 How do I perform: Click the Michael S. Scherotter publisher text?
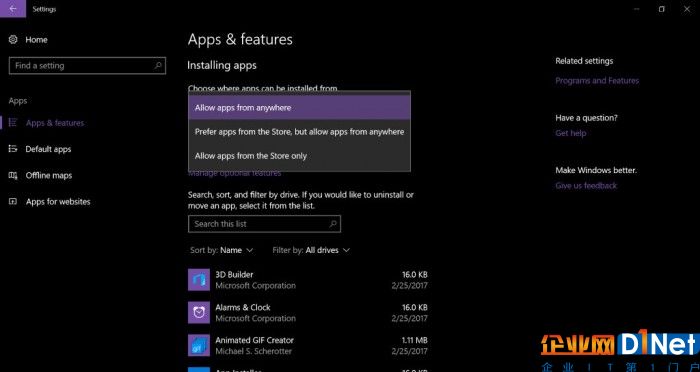(253, 351)
